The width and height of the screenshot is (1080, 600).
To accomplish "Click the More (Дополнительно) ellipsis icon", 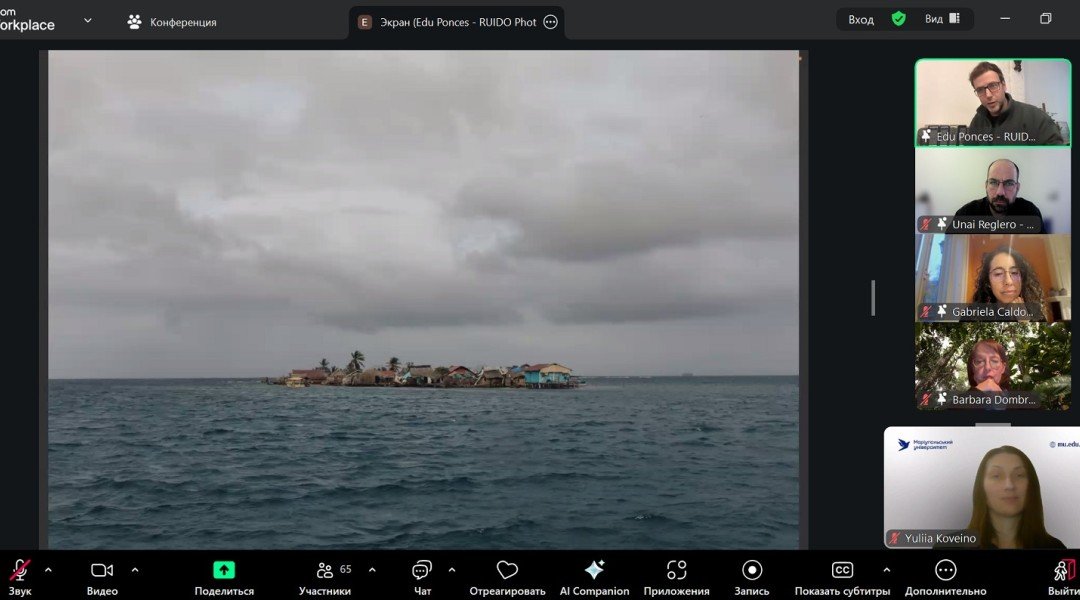I will pyautogui.click(x=945, y=570).
